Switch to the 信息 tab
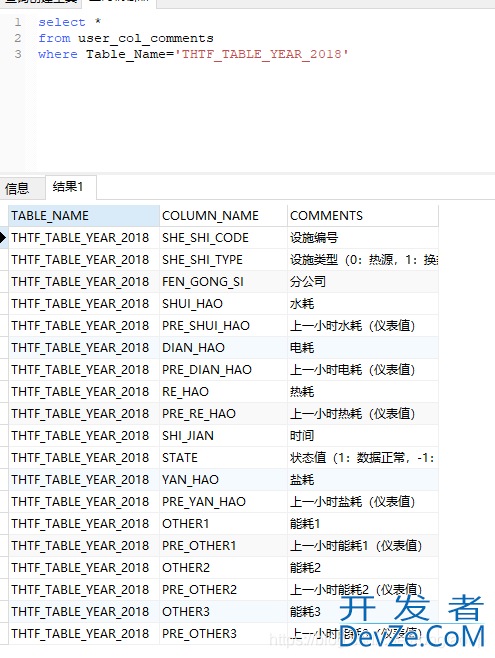 pyautogui.click(x=22, y=188)
